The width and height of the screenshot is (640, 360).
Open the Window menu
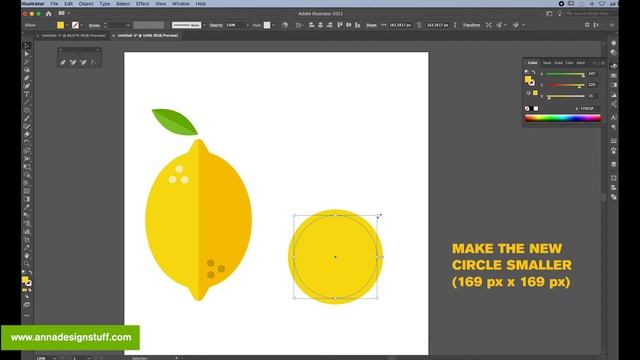[x=180, y=4]
